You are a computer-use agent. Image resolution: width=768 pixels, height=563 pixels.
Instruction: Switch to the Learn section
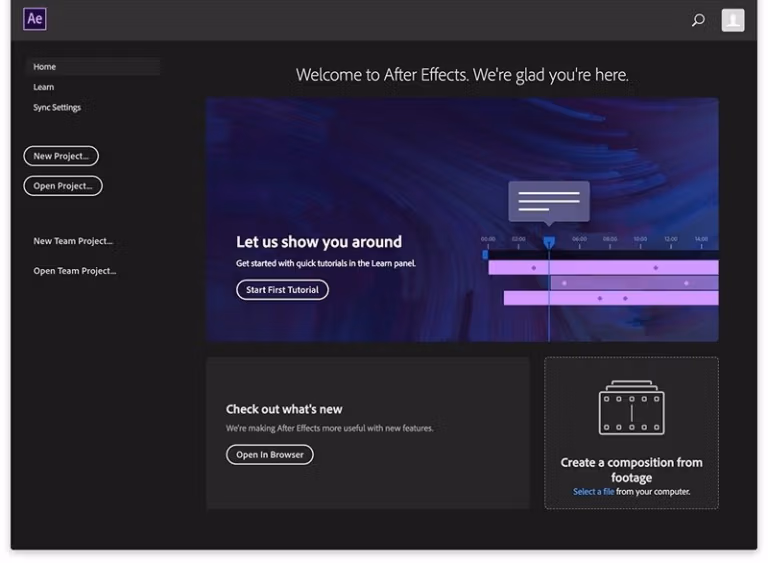click(44, 87)
